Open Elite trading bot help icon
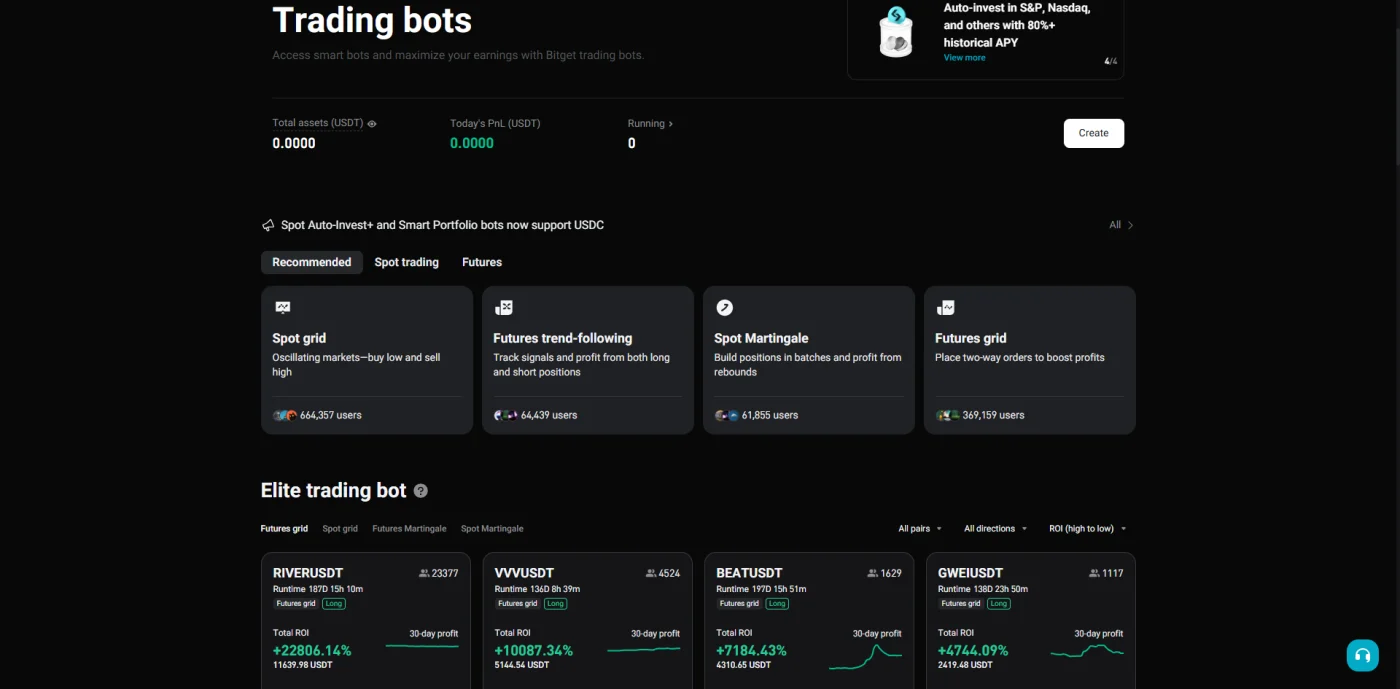 click(421, 491)
